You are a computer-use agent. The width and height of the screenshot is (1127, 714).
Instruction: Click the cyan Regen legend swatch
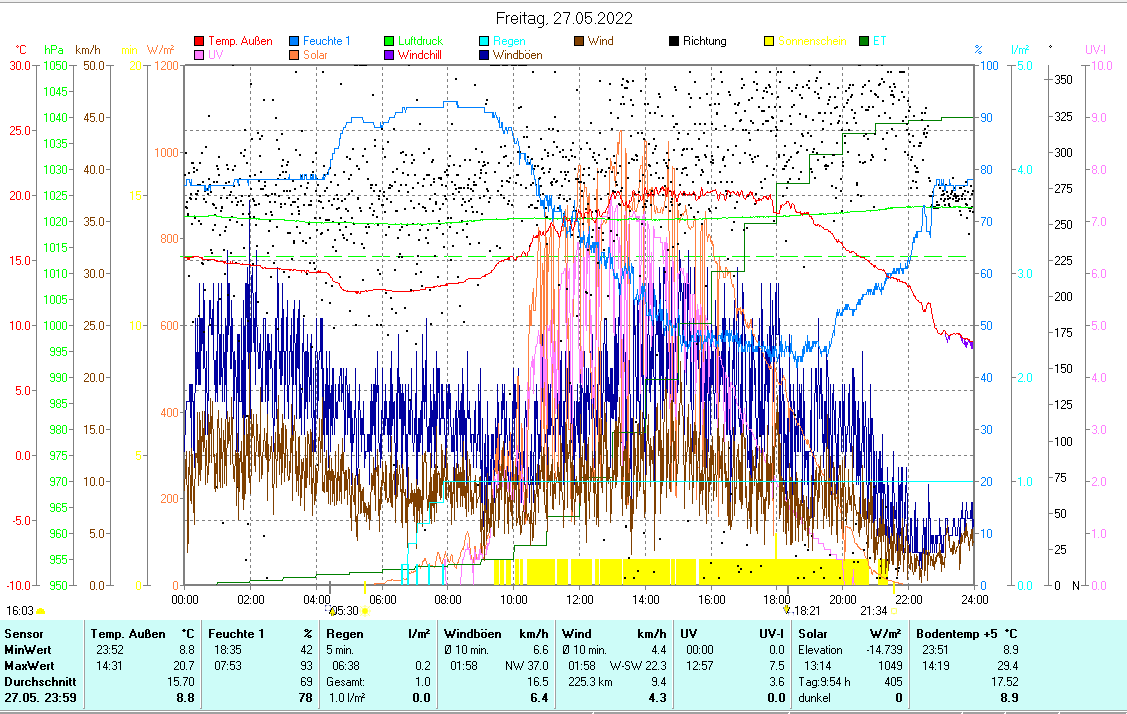484,41
